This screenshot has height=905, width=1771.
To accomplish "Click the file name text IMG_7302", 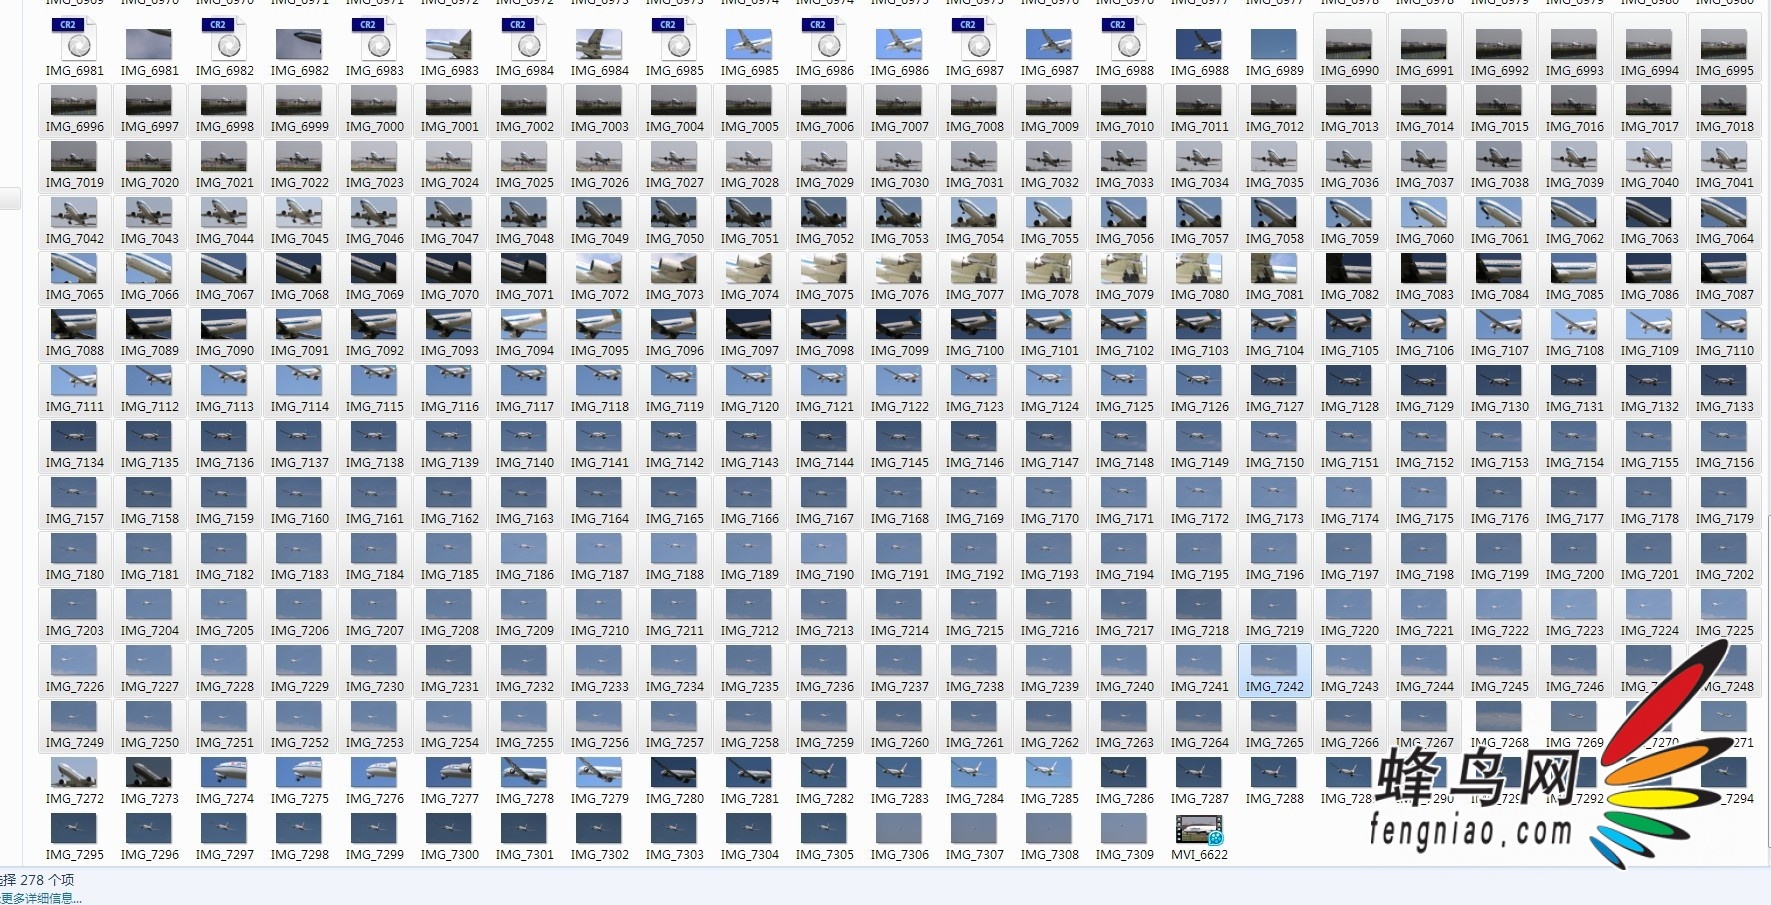I will [599, 855].
